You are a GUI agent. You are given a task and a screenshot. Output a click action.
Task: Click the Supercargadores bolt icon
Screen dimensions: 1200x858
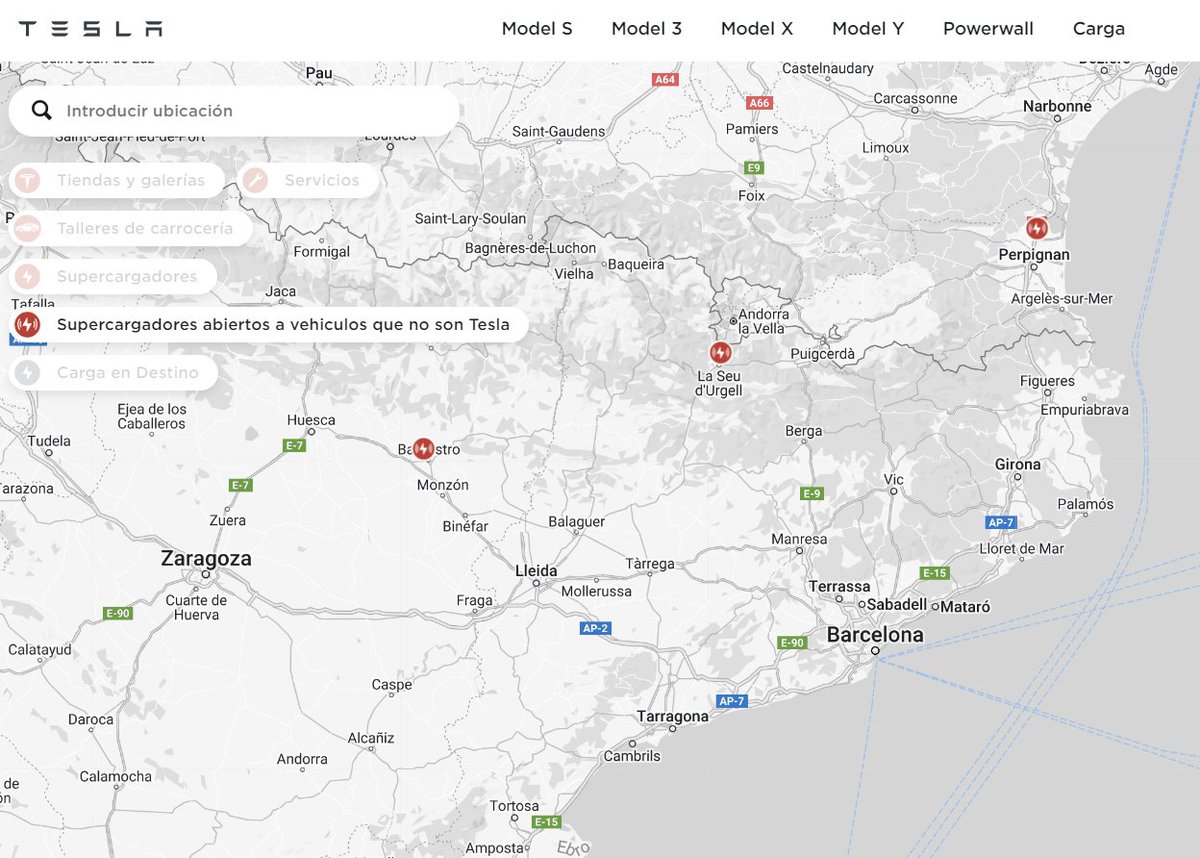(x=28, y=276)
